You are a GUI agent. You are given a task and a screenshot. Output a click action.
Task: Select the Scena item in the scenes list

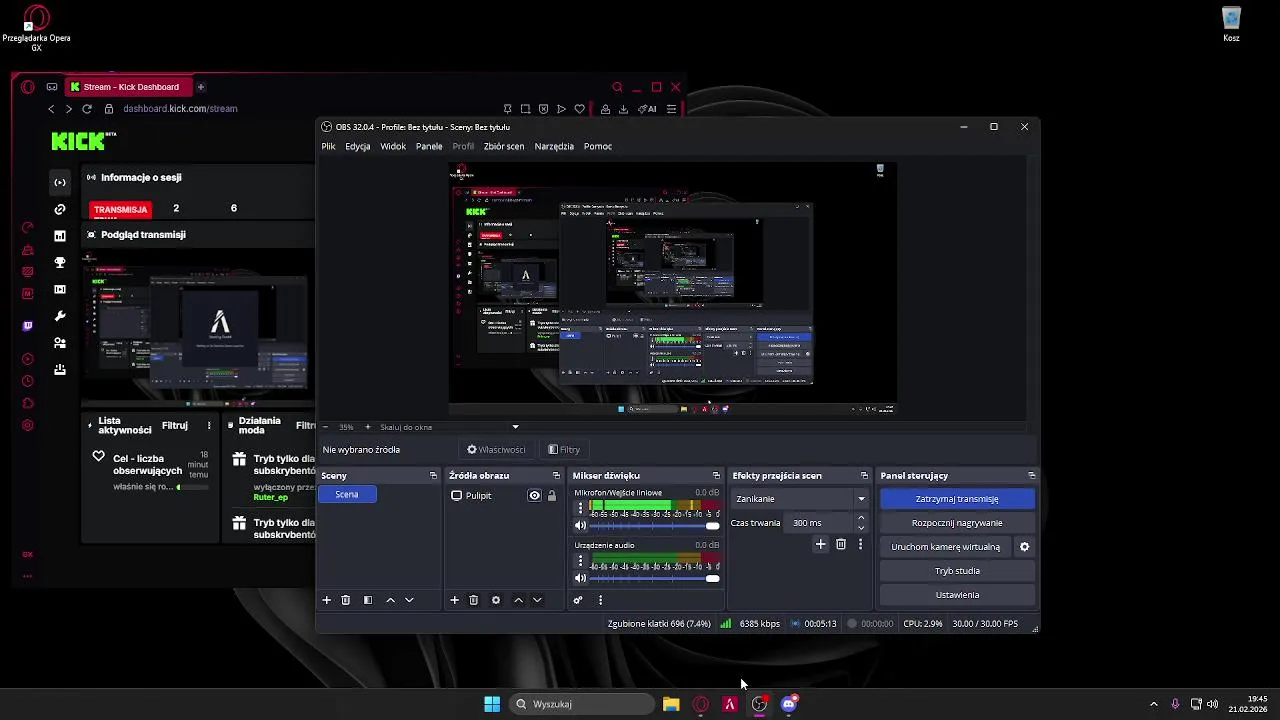click(347, 494)
